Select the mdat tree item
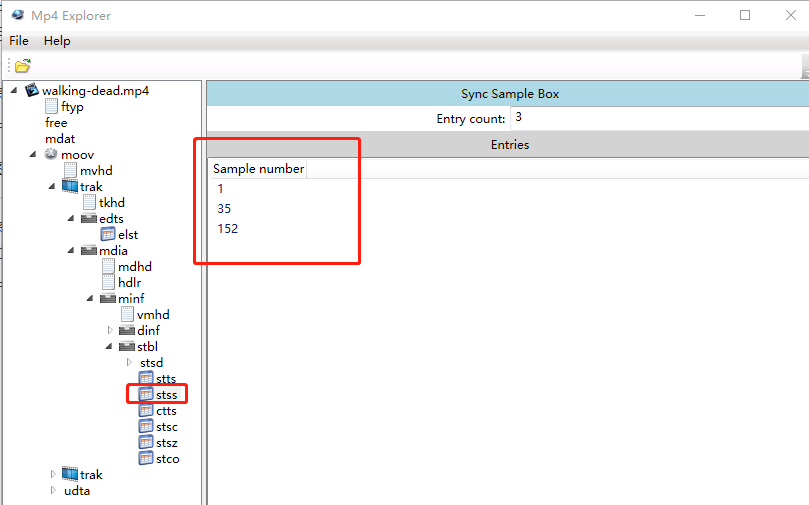Screen dimensions: 809x505 click(60, 139)
